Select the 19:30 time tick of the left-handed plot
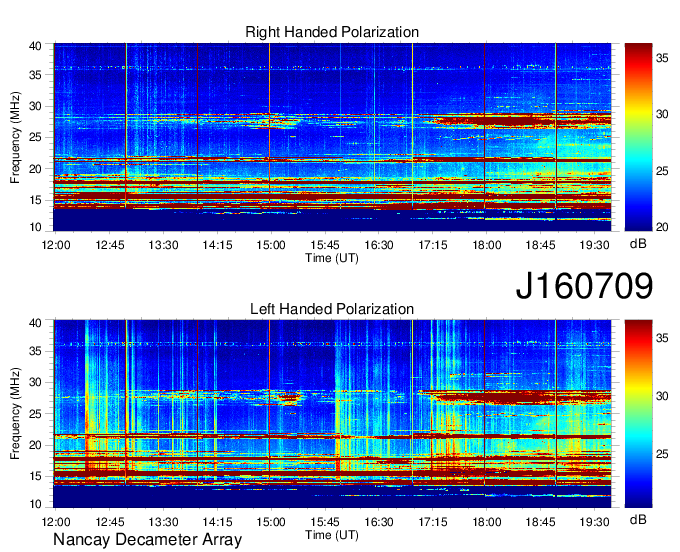This screenshot has height=552, width=680. 594,522
